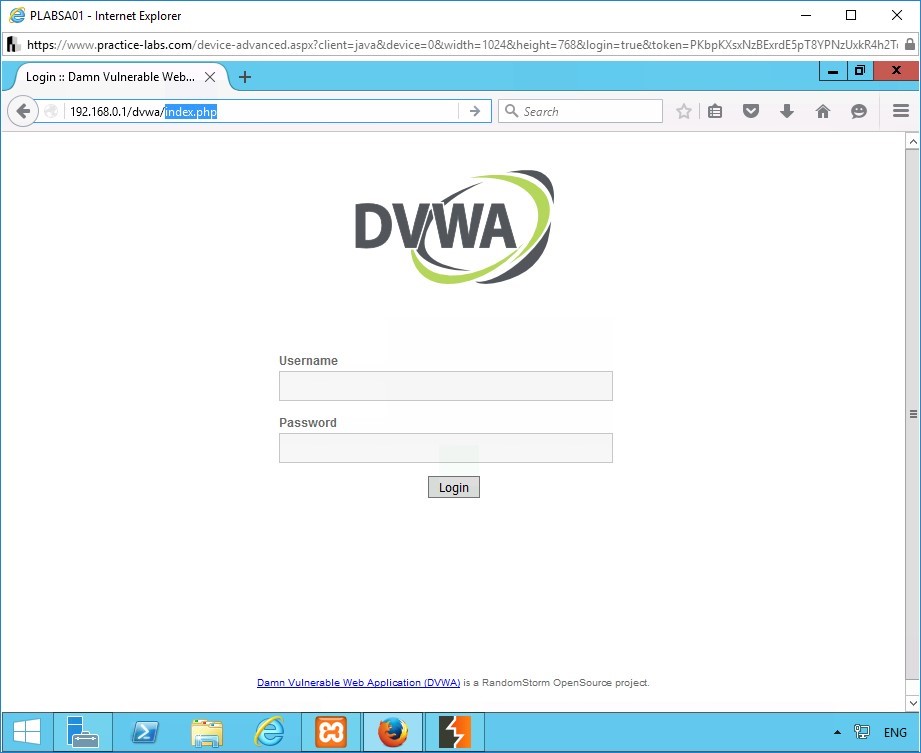This screenshot has height=753, width=921.
Task: Open the Damn Vulnerable Web Application (DVWA) link
Action: click(358, 683)
